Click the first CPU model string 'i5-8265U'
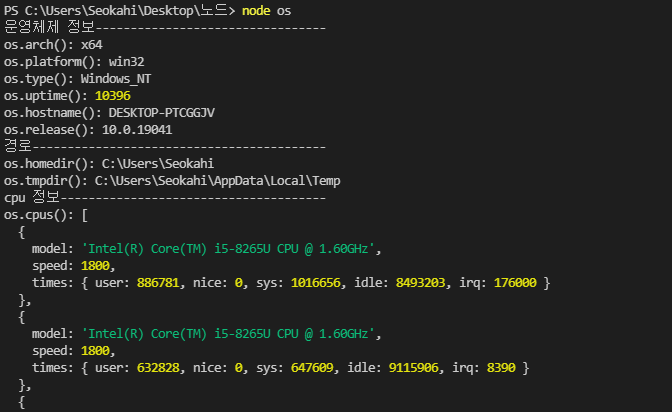The height and width of the screenshot is (412, 672). (x=242, y=249)
